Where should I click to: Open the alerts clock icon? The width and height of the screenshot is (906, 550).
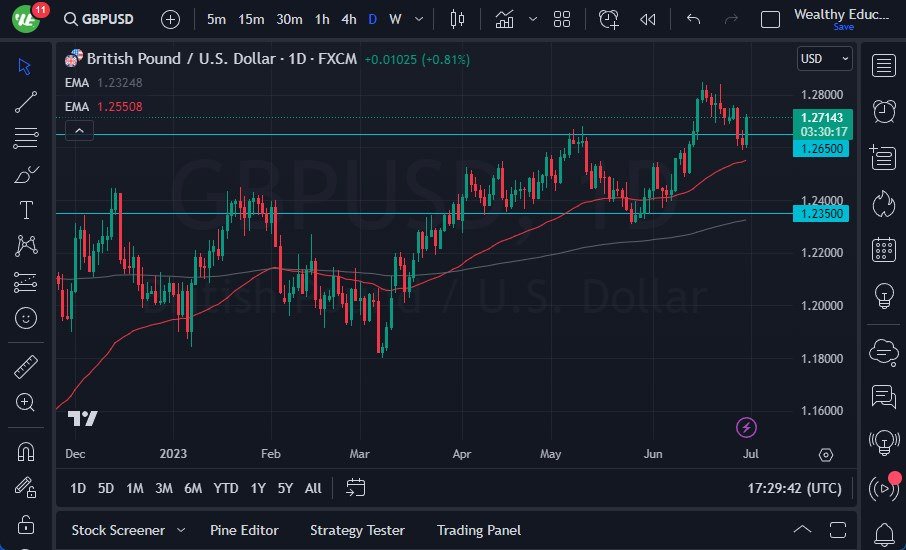(883, 111)
